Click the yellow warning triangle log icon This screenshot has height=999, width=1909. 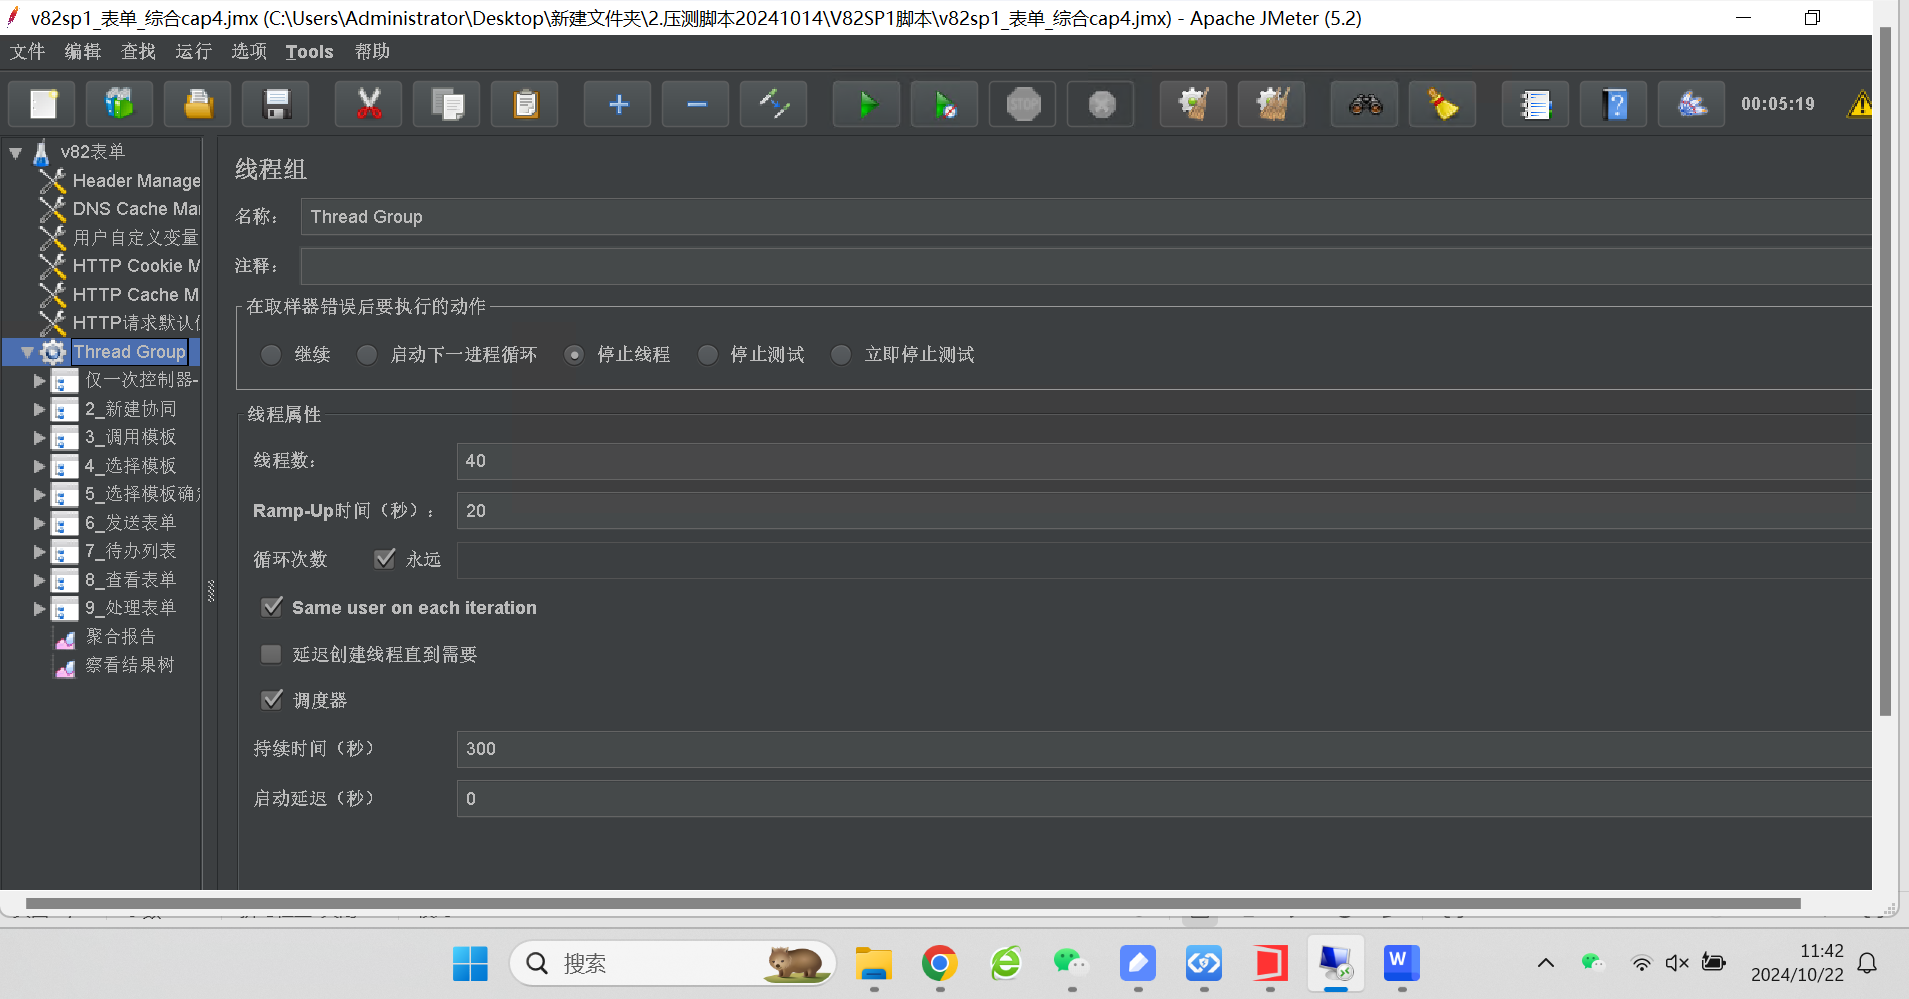(x=1859, y=104)
